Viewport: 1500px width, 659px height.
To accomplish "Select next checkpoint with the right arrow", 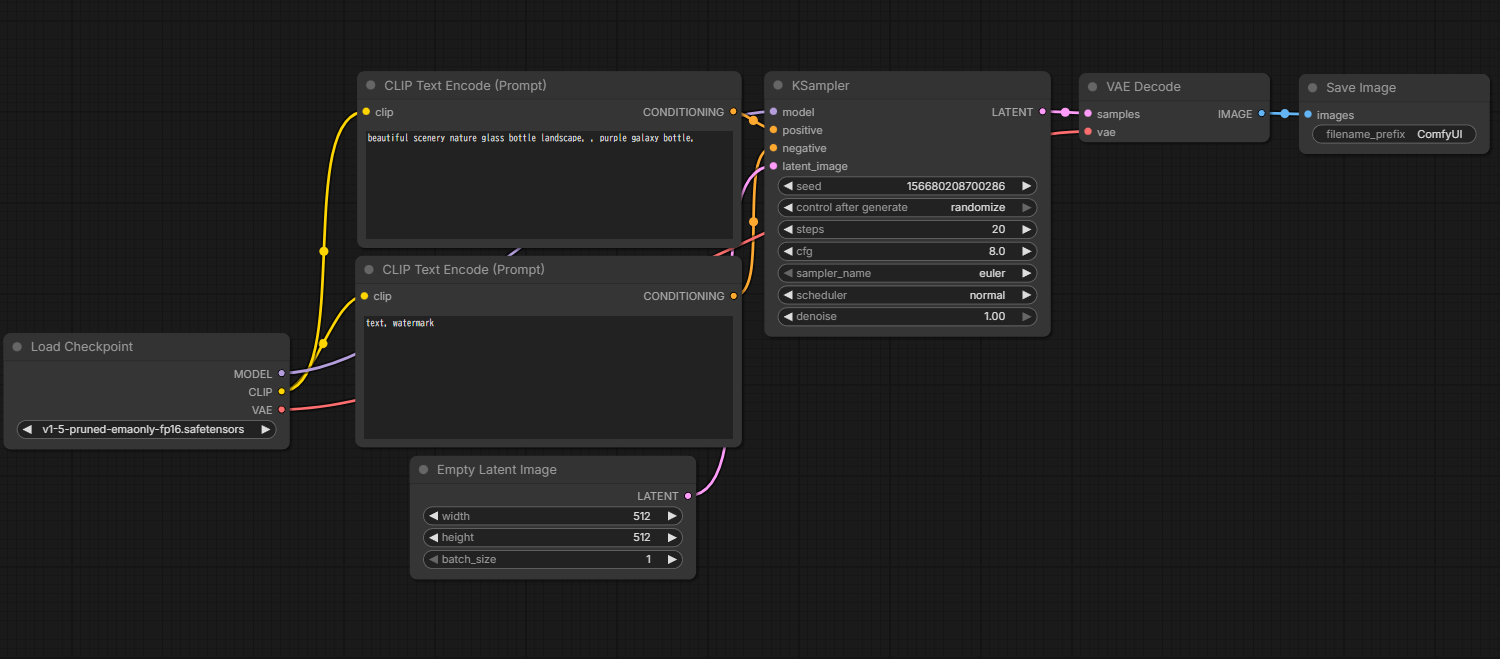I will [x=265, y=430].
